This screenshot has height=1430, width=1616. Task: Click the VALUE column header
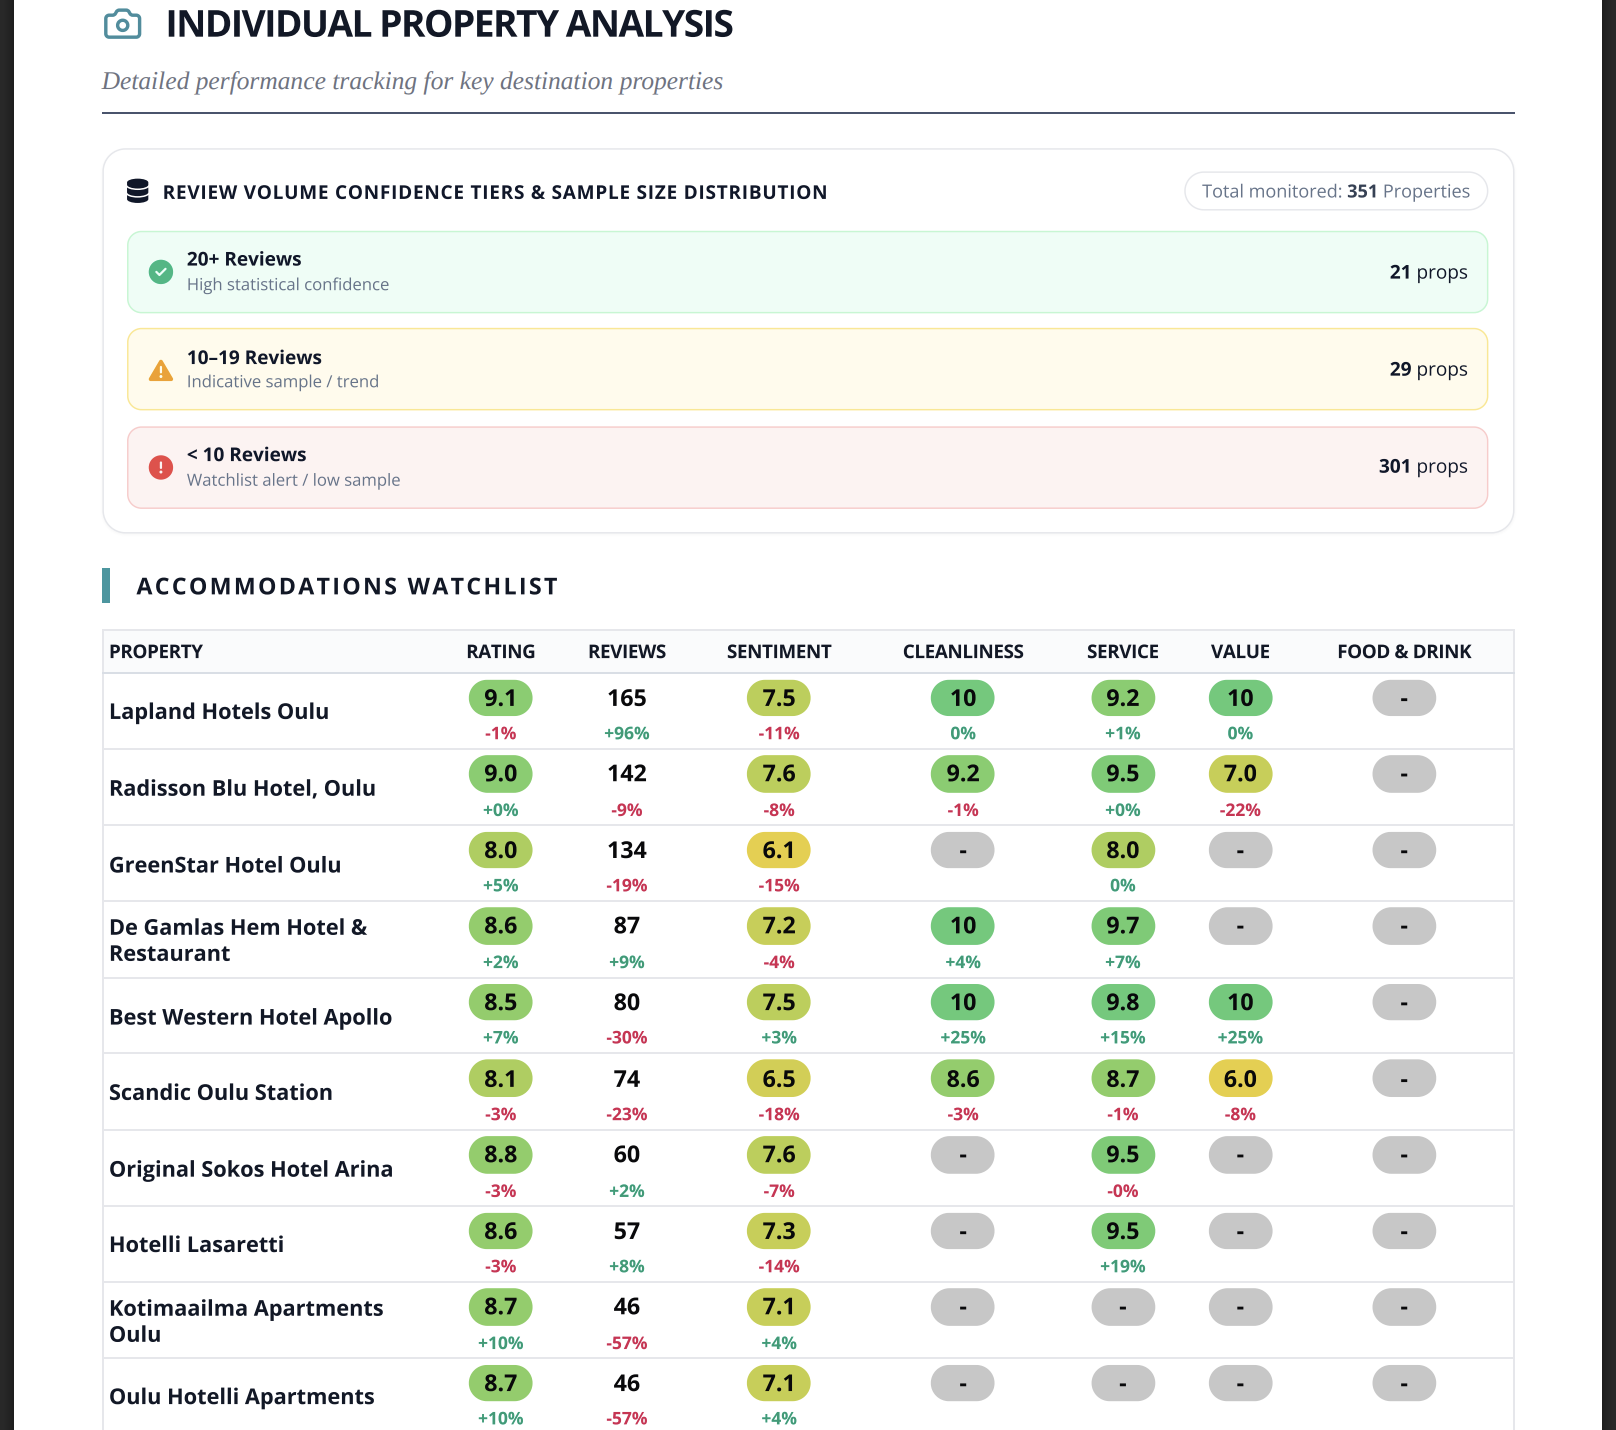(x=1240, y=651)
